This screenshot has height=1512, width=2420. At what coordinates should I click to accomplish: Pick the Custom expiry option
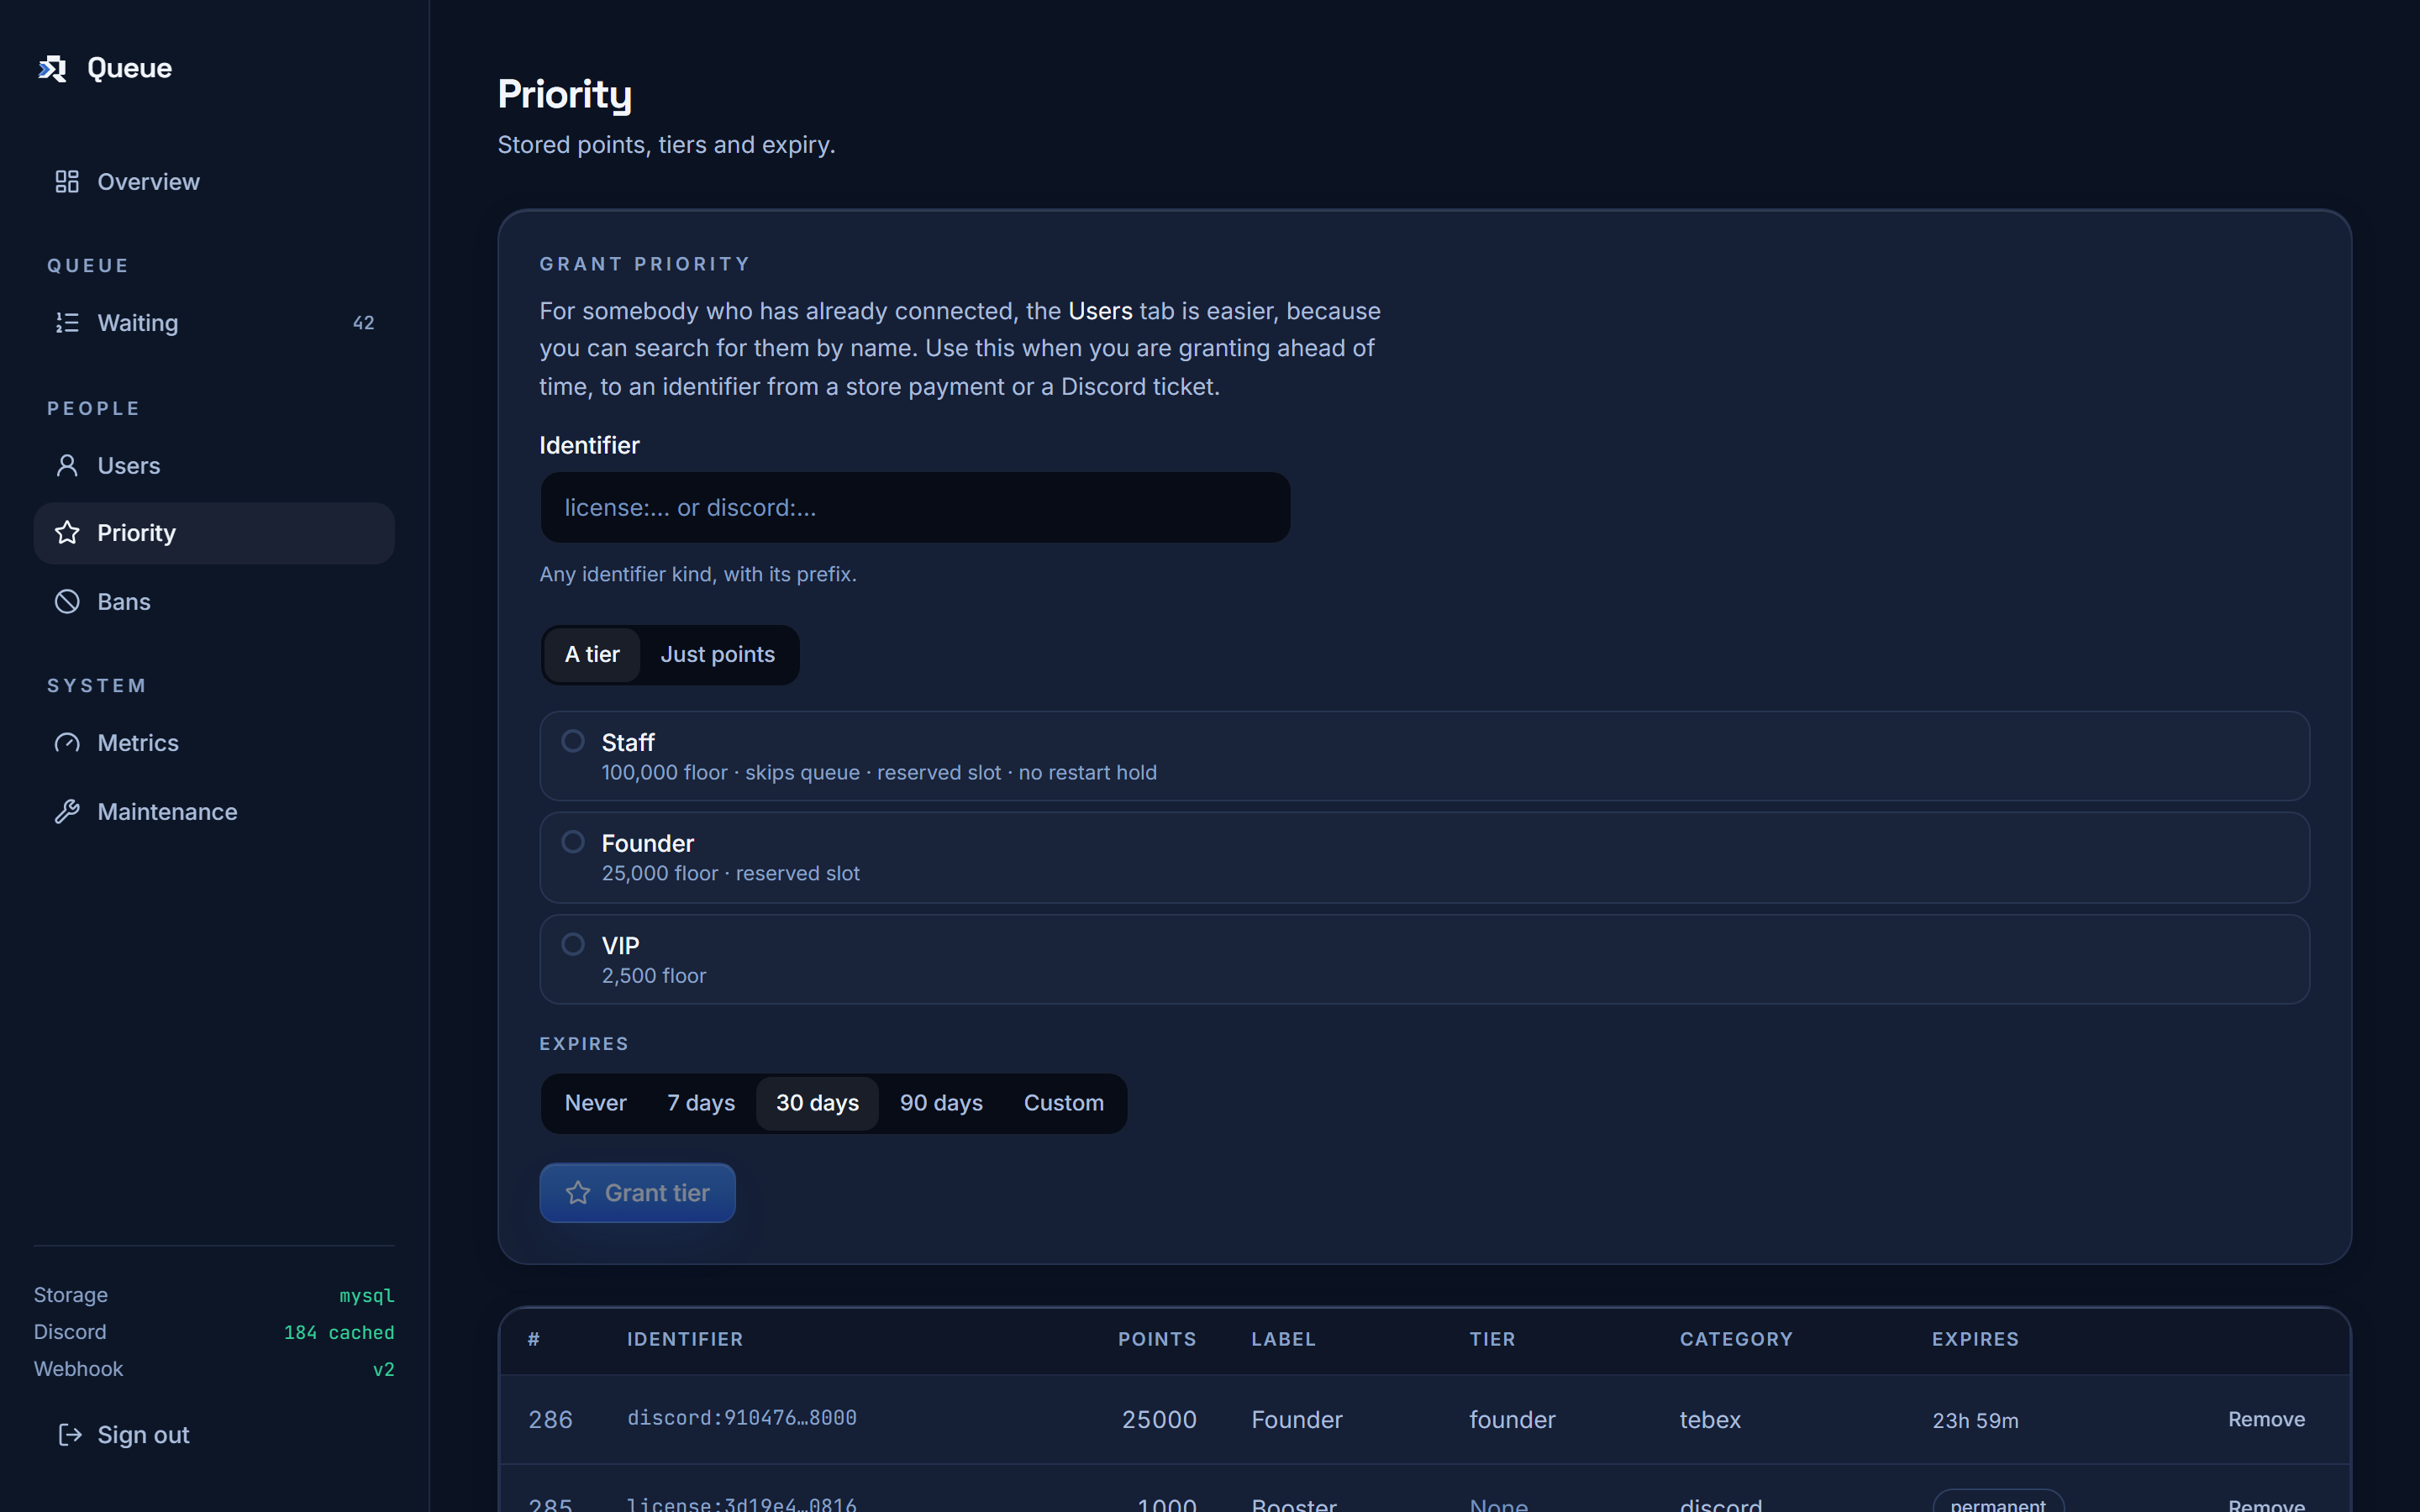(x=1063, y=1103)
